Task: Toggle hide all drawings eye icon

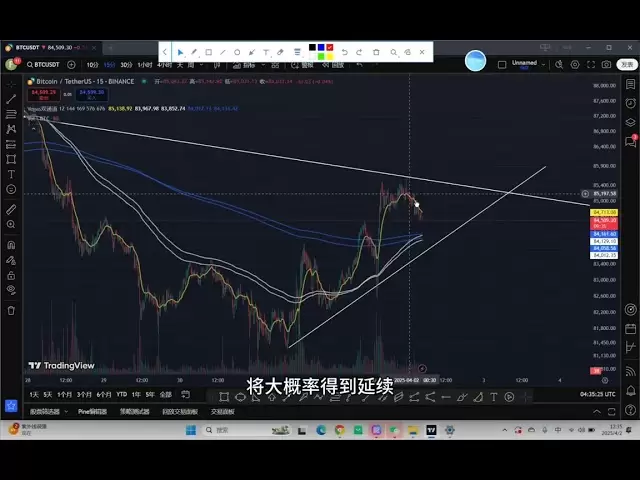Action: [x=11, y=290]
